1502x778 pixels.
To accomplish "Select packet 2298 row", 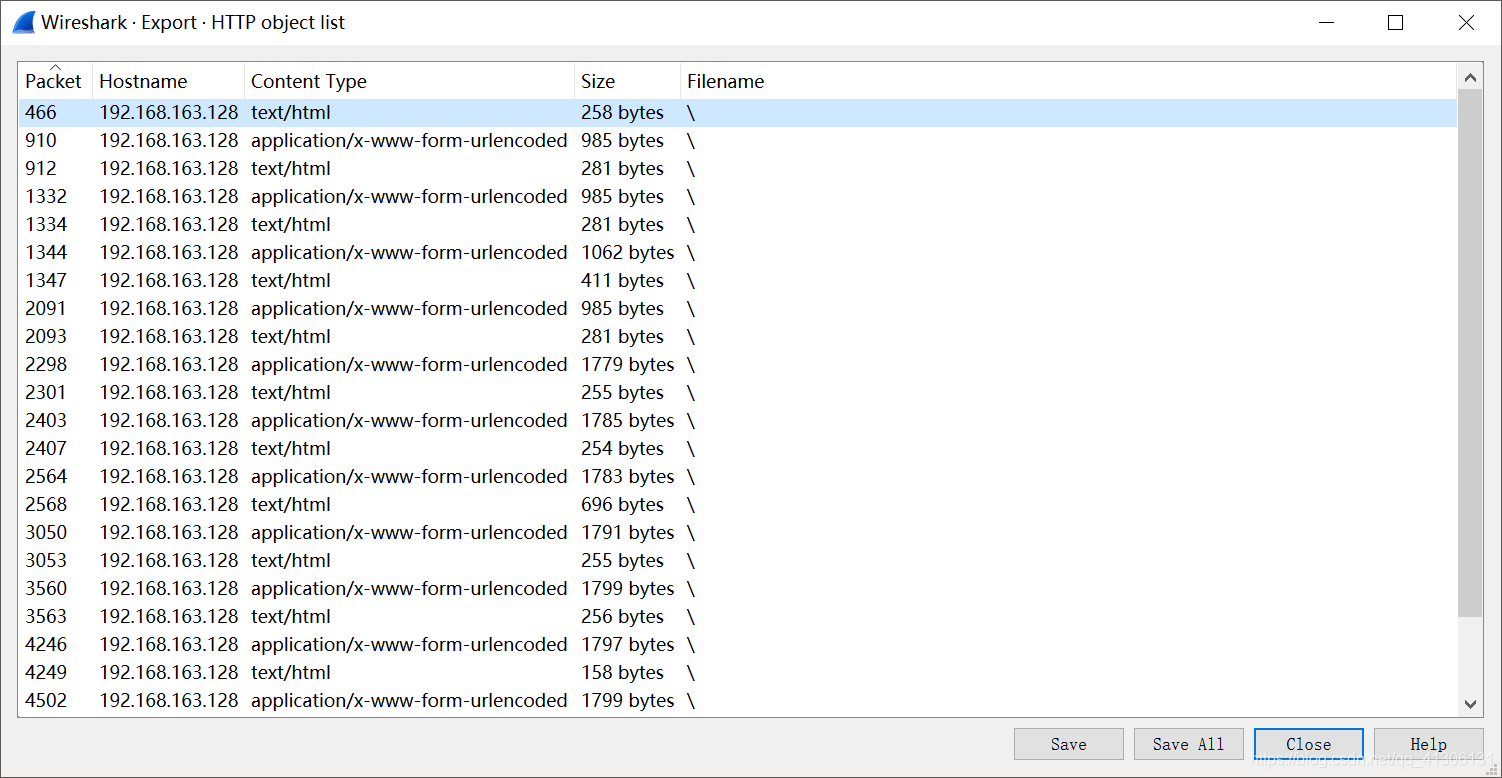I will (x=738, y=365).
